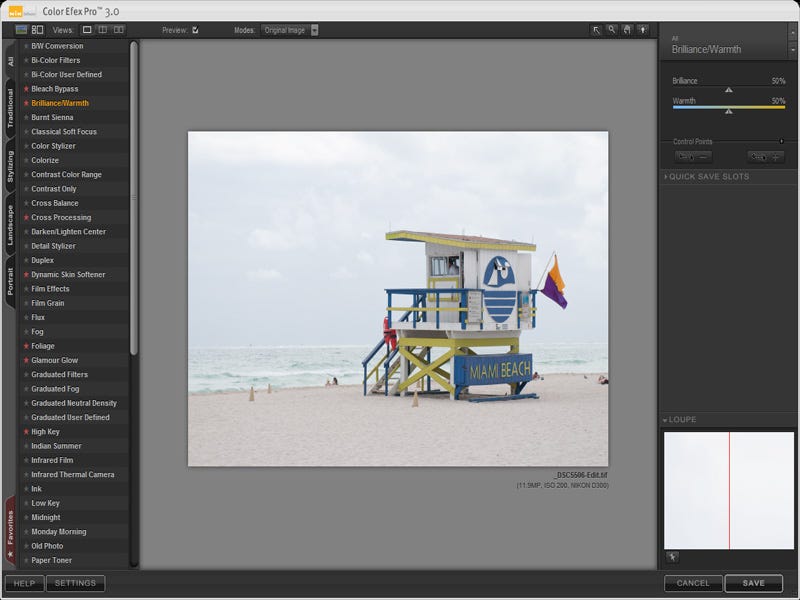800x600 pixels.
Task: Toggle favorite star for Dynamic Skin Softener
Action: click(x=26, y=274)
